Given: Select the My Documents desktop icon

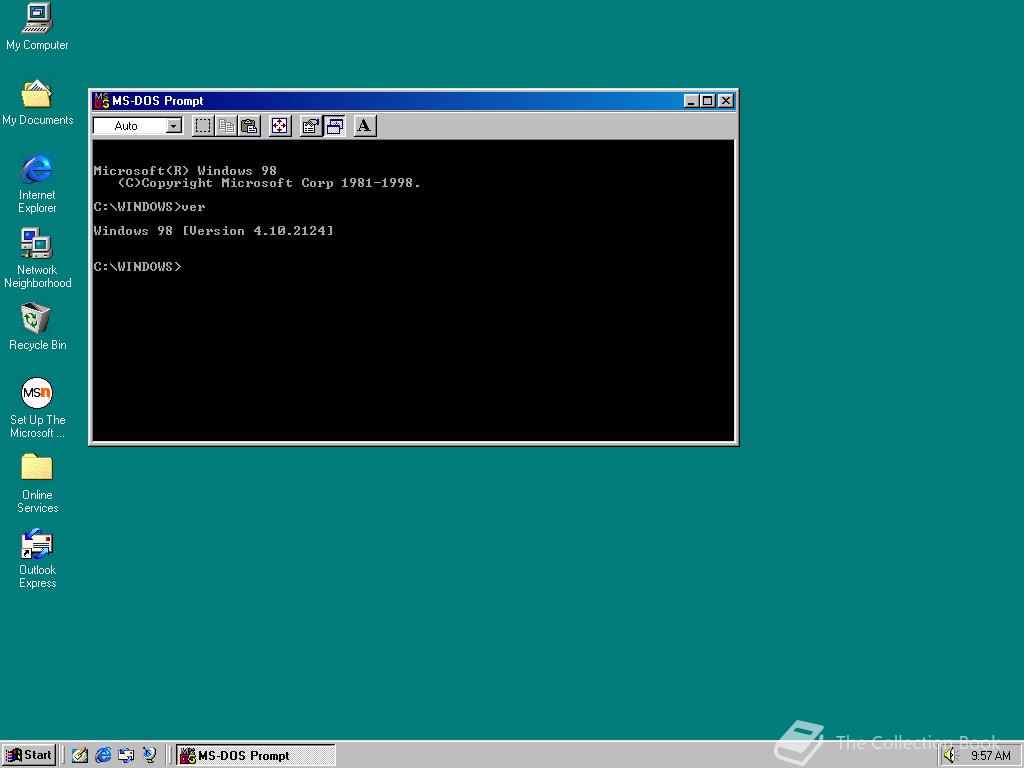Looking at the screenshot, I should (x=37, y=103).
